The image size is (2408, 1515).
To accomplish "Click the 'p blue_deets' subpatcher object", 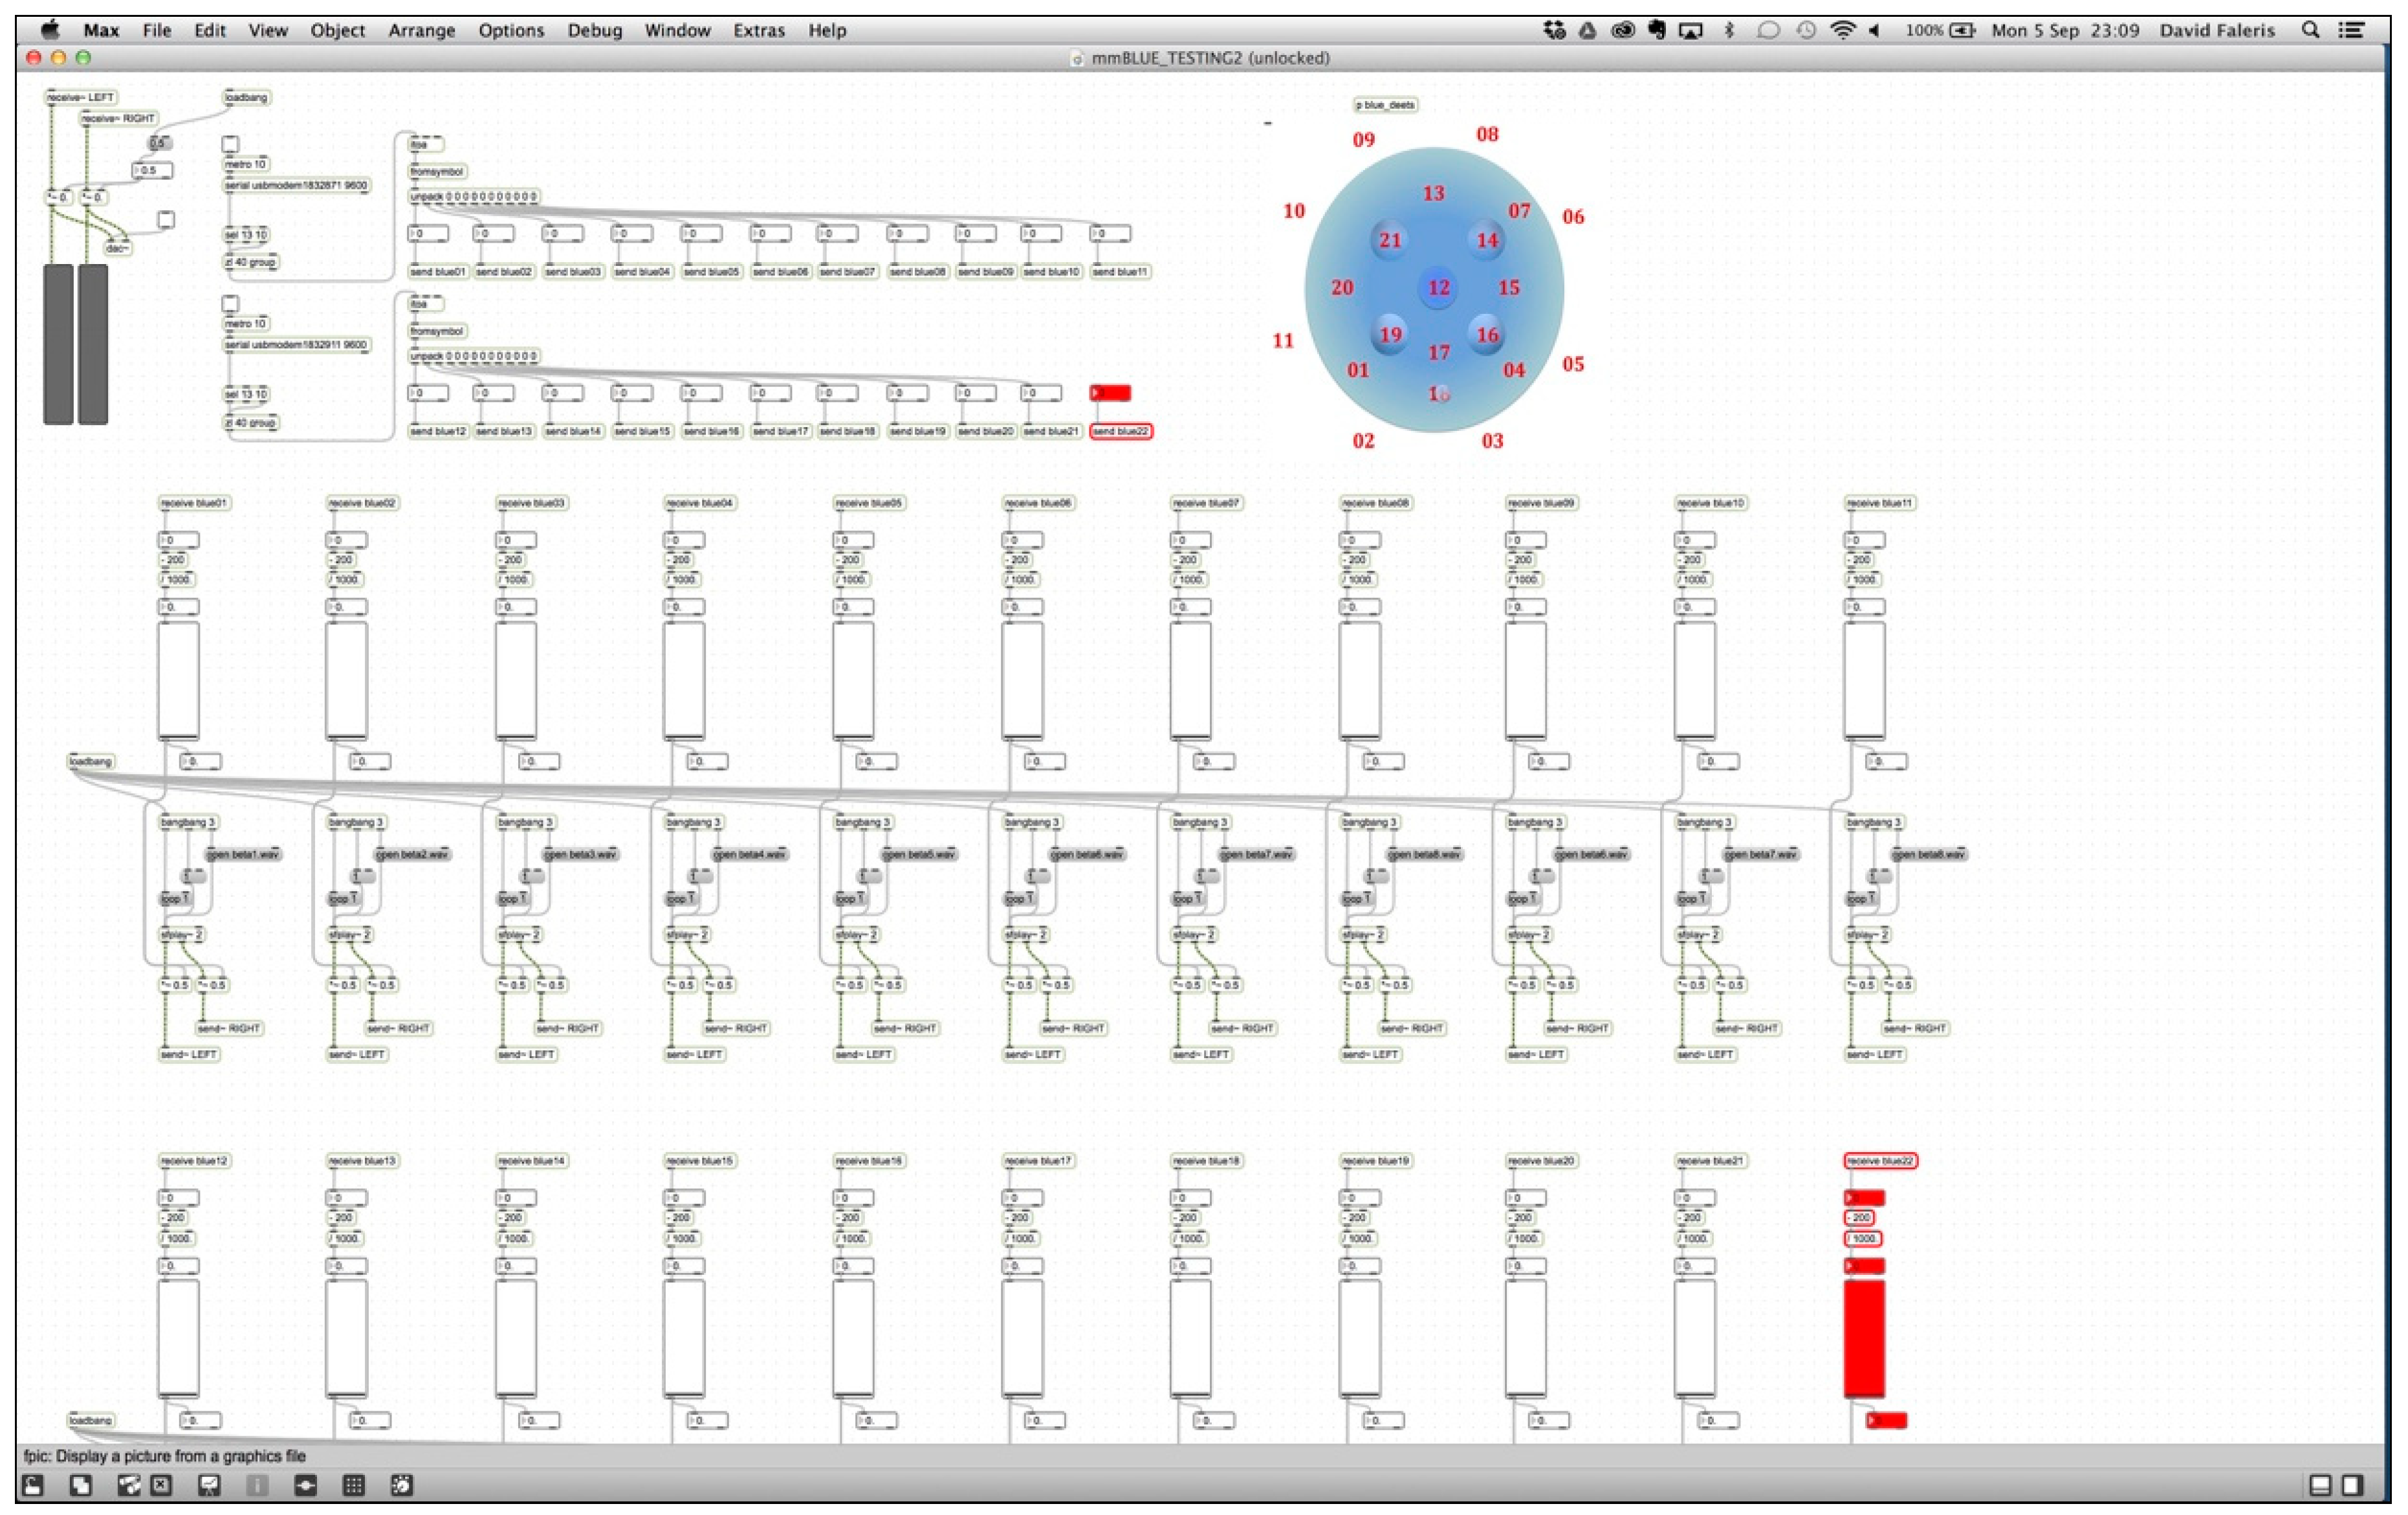I will click(x=1385, y=104).
